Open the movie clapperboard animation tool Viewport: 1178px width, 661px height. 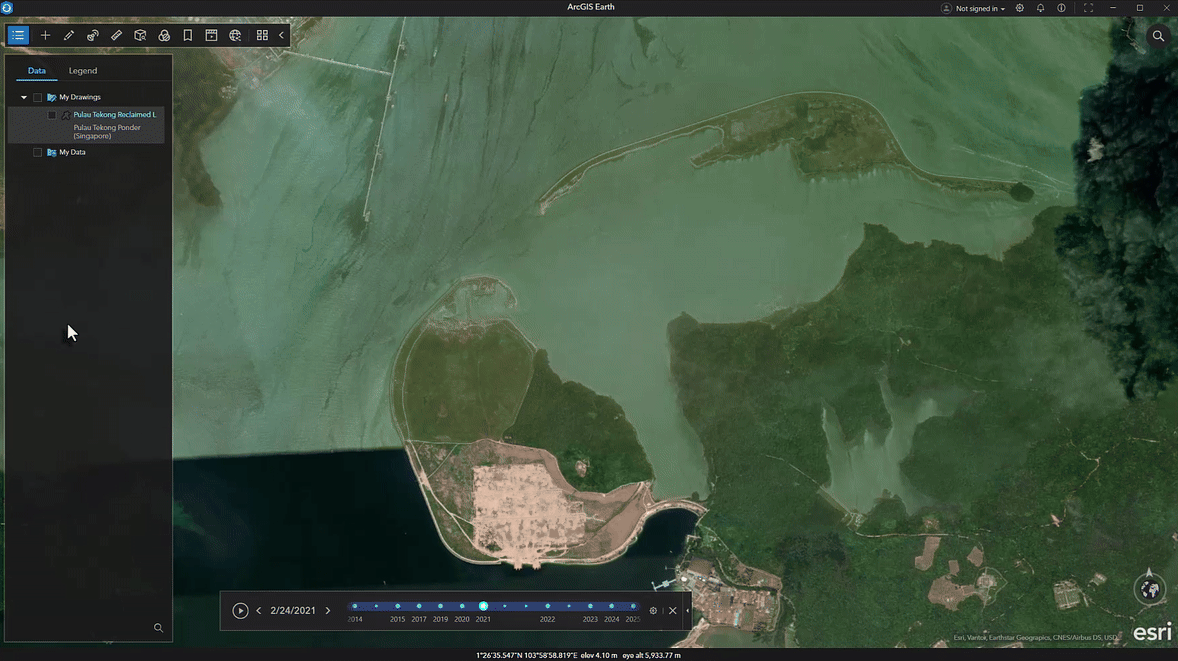211,35
